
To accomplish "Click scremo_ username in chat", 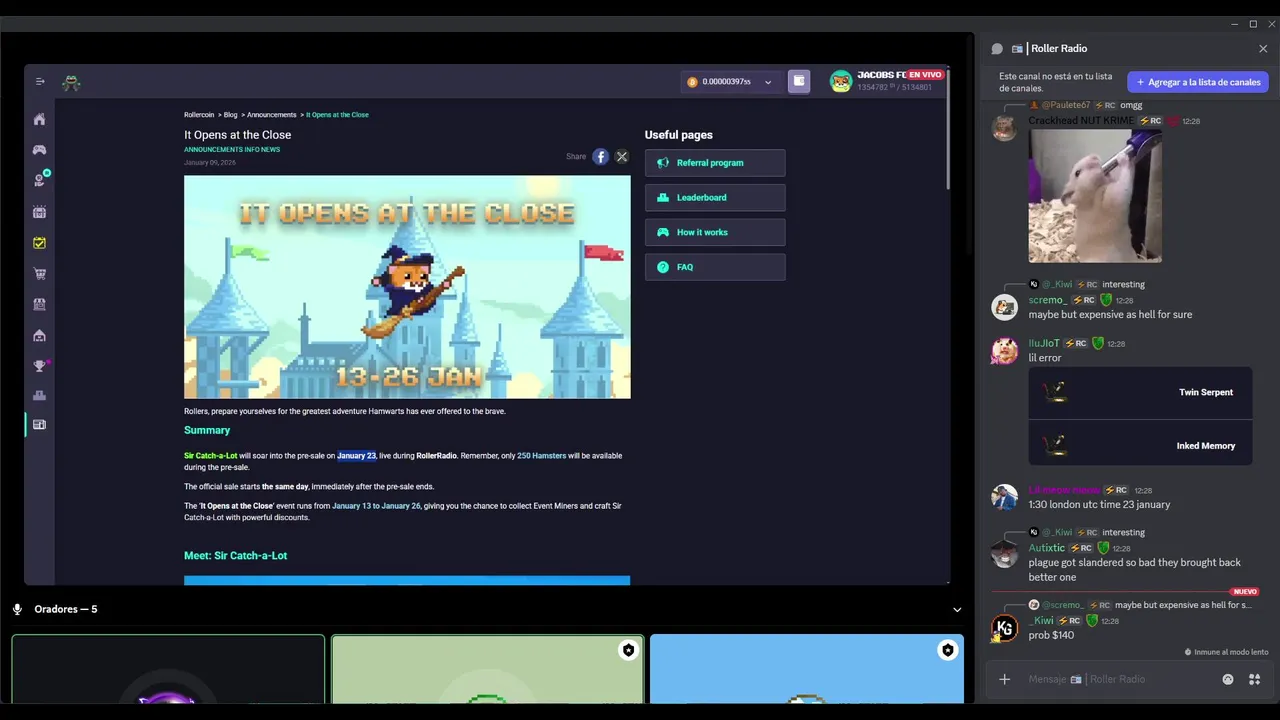I will (x=1047, y=300).
